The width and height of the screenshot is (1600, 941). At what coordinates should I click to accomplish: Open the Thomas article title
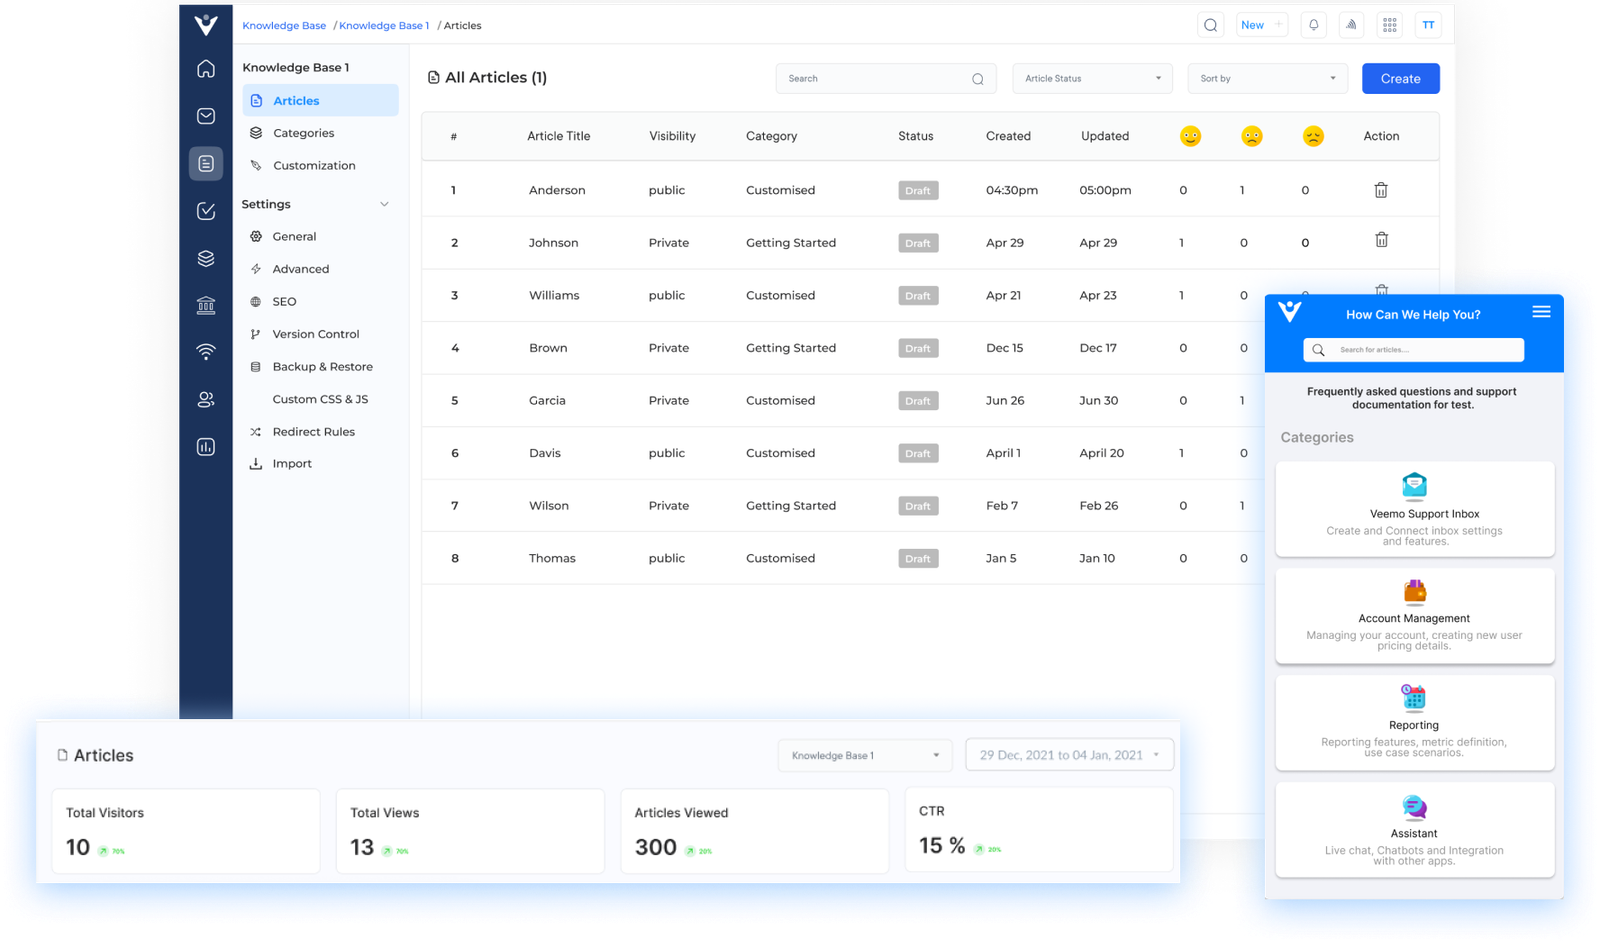552,559
